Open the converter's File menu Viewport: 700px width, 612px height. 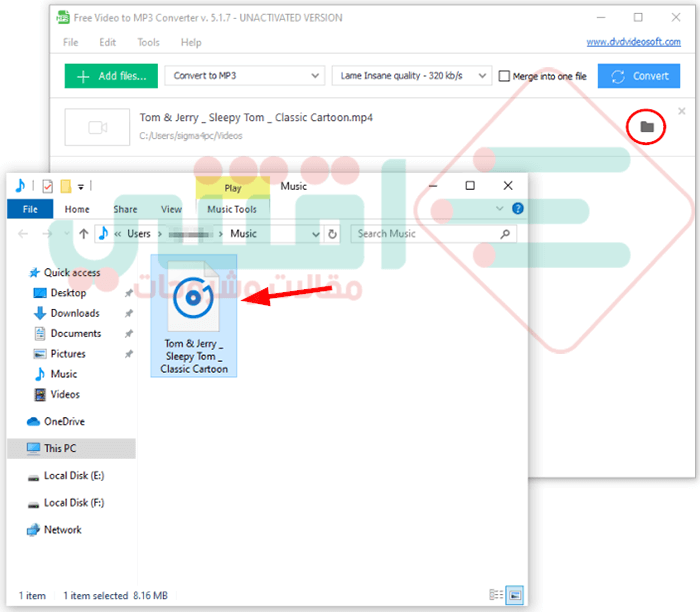[71, 42]
